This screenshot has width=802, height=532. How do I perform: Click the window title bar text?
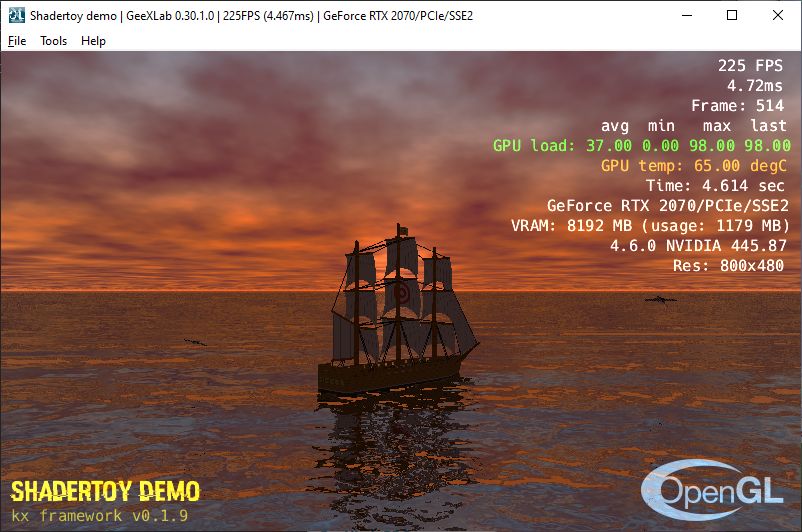tap(251, 16)
